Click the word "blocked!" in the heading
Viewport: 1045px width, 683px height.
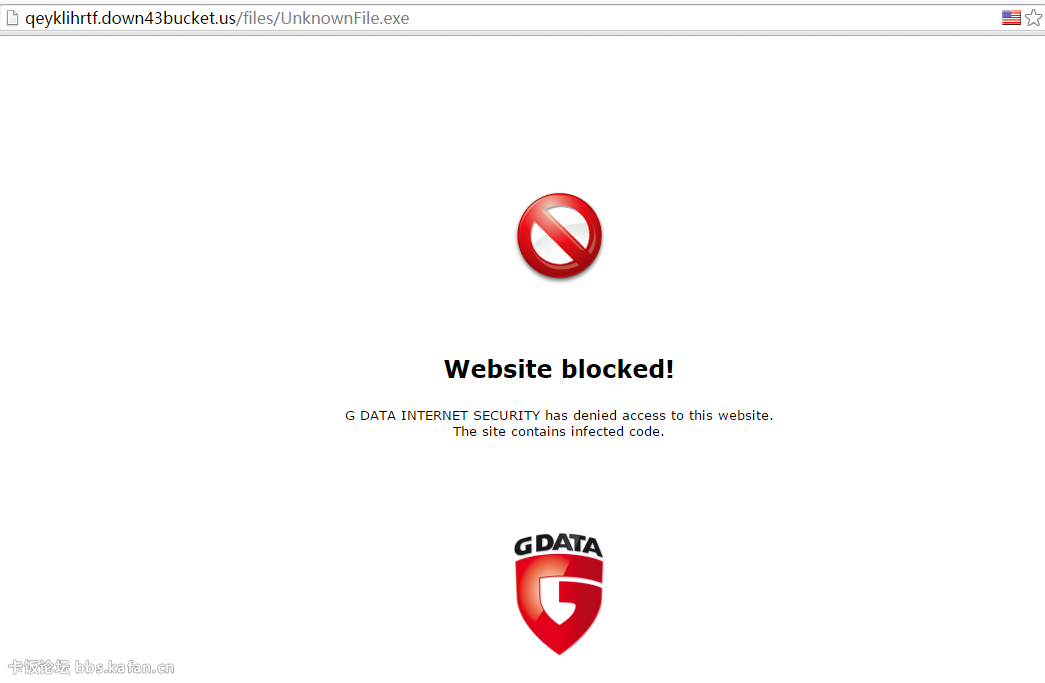coord(617,369)
